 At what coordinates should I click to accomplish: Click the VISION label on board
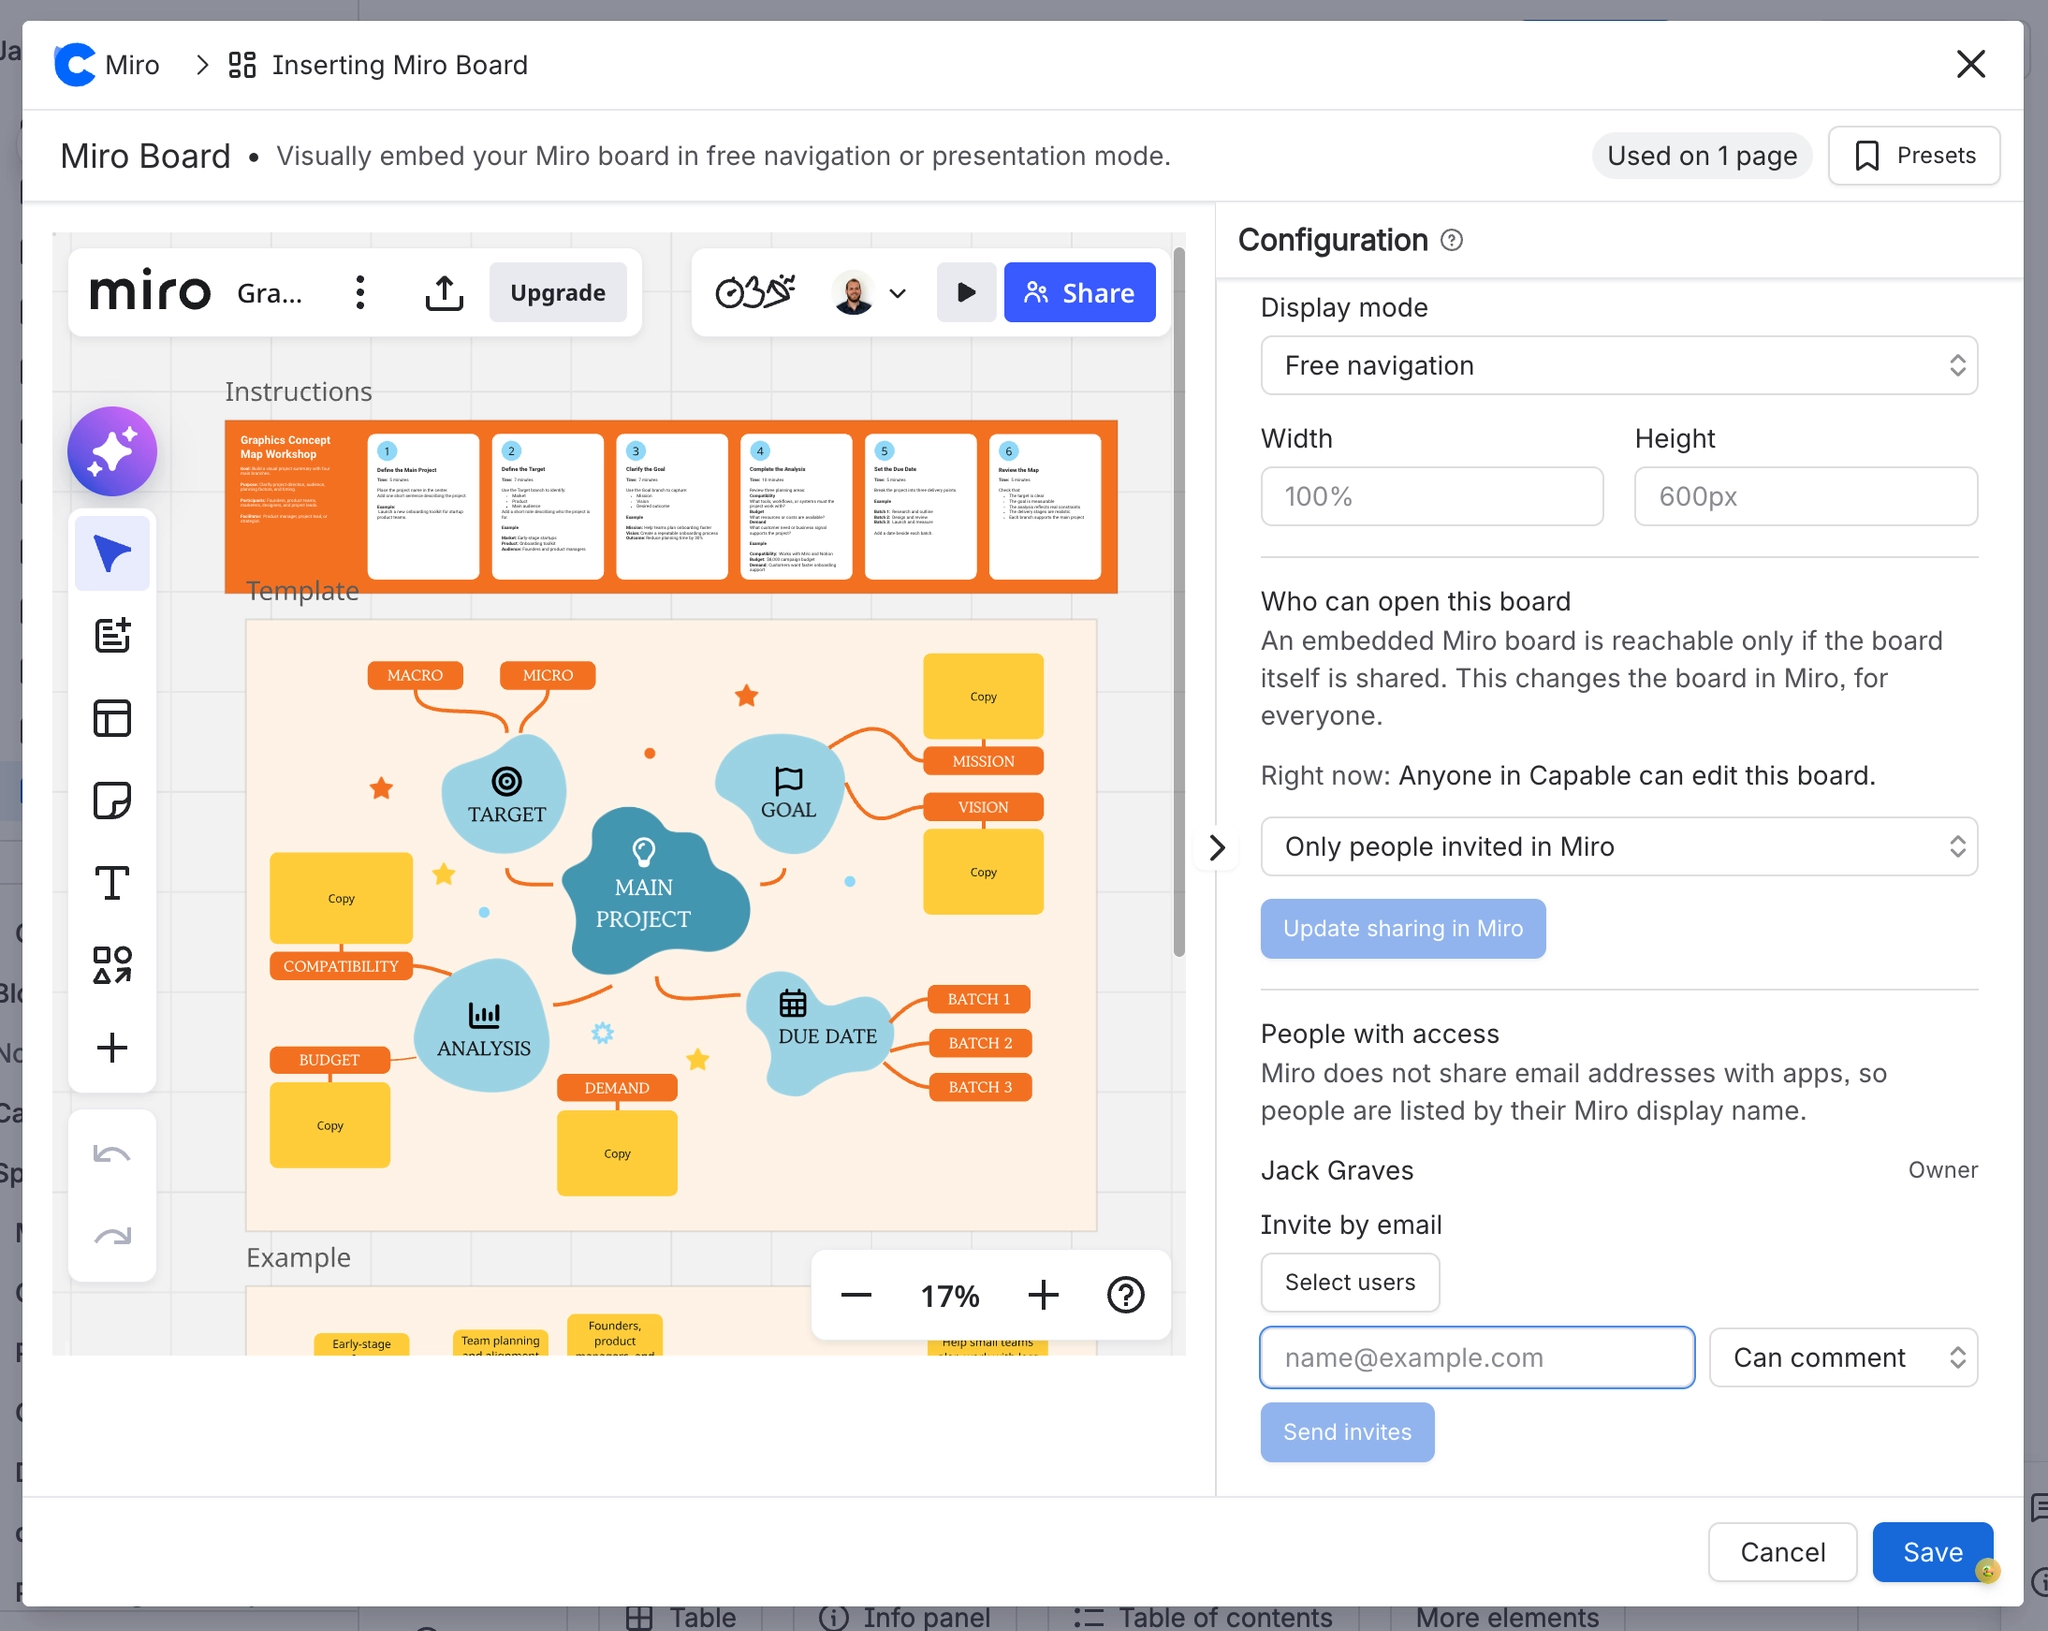click(x=983, y=807)
